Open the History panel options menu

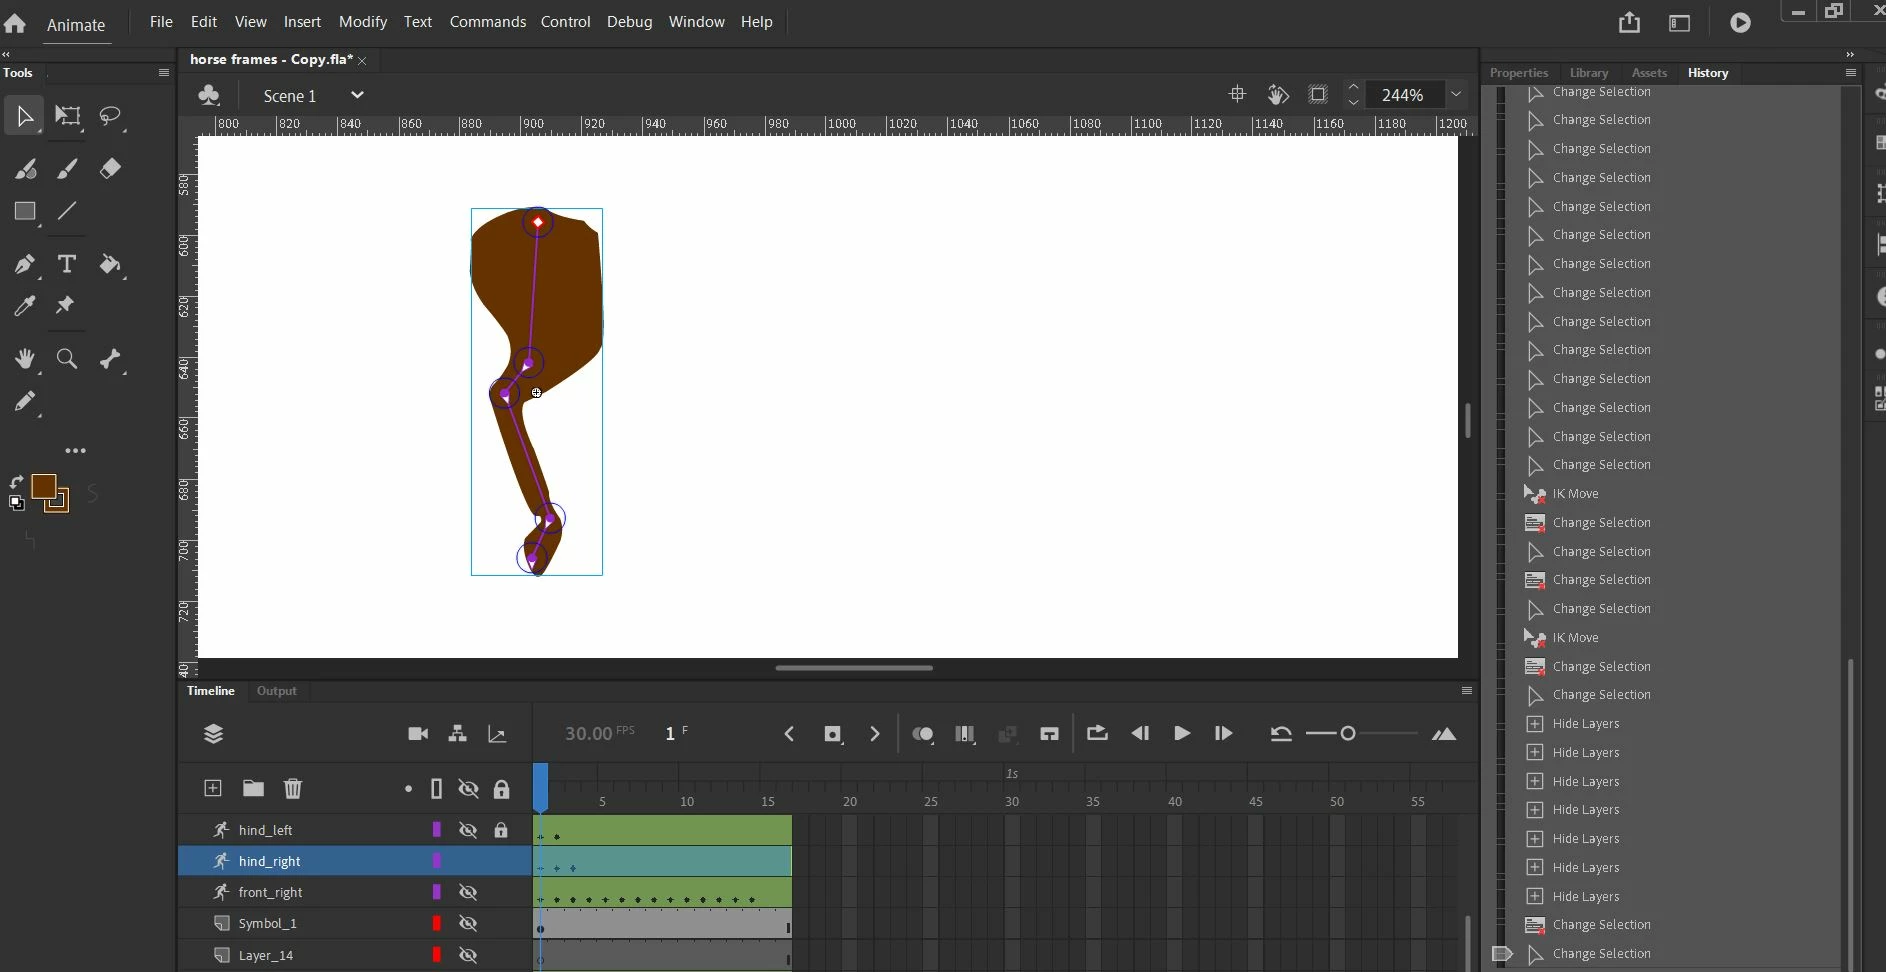click(1851, 73)
